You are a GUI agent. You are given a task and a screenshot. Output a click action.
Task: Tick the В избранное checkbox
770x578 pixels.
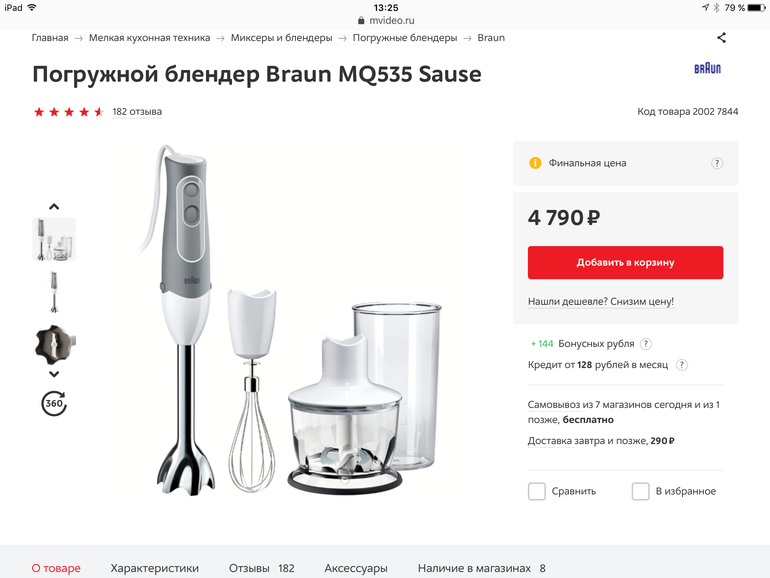coord(641,491)
